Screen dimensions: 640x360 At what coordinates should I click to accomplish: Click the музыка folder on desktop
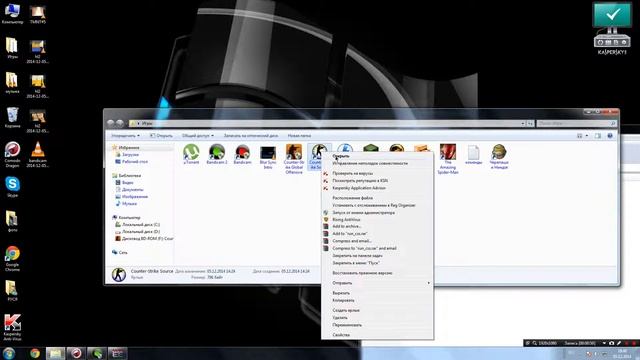(12, 83)
